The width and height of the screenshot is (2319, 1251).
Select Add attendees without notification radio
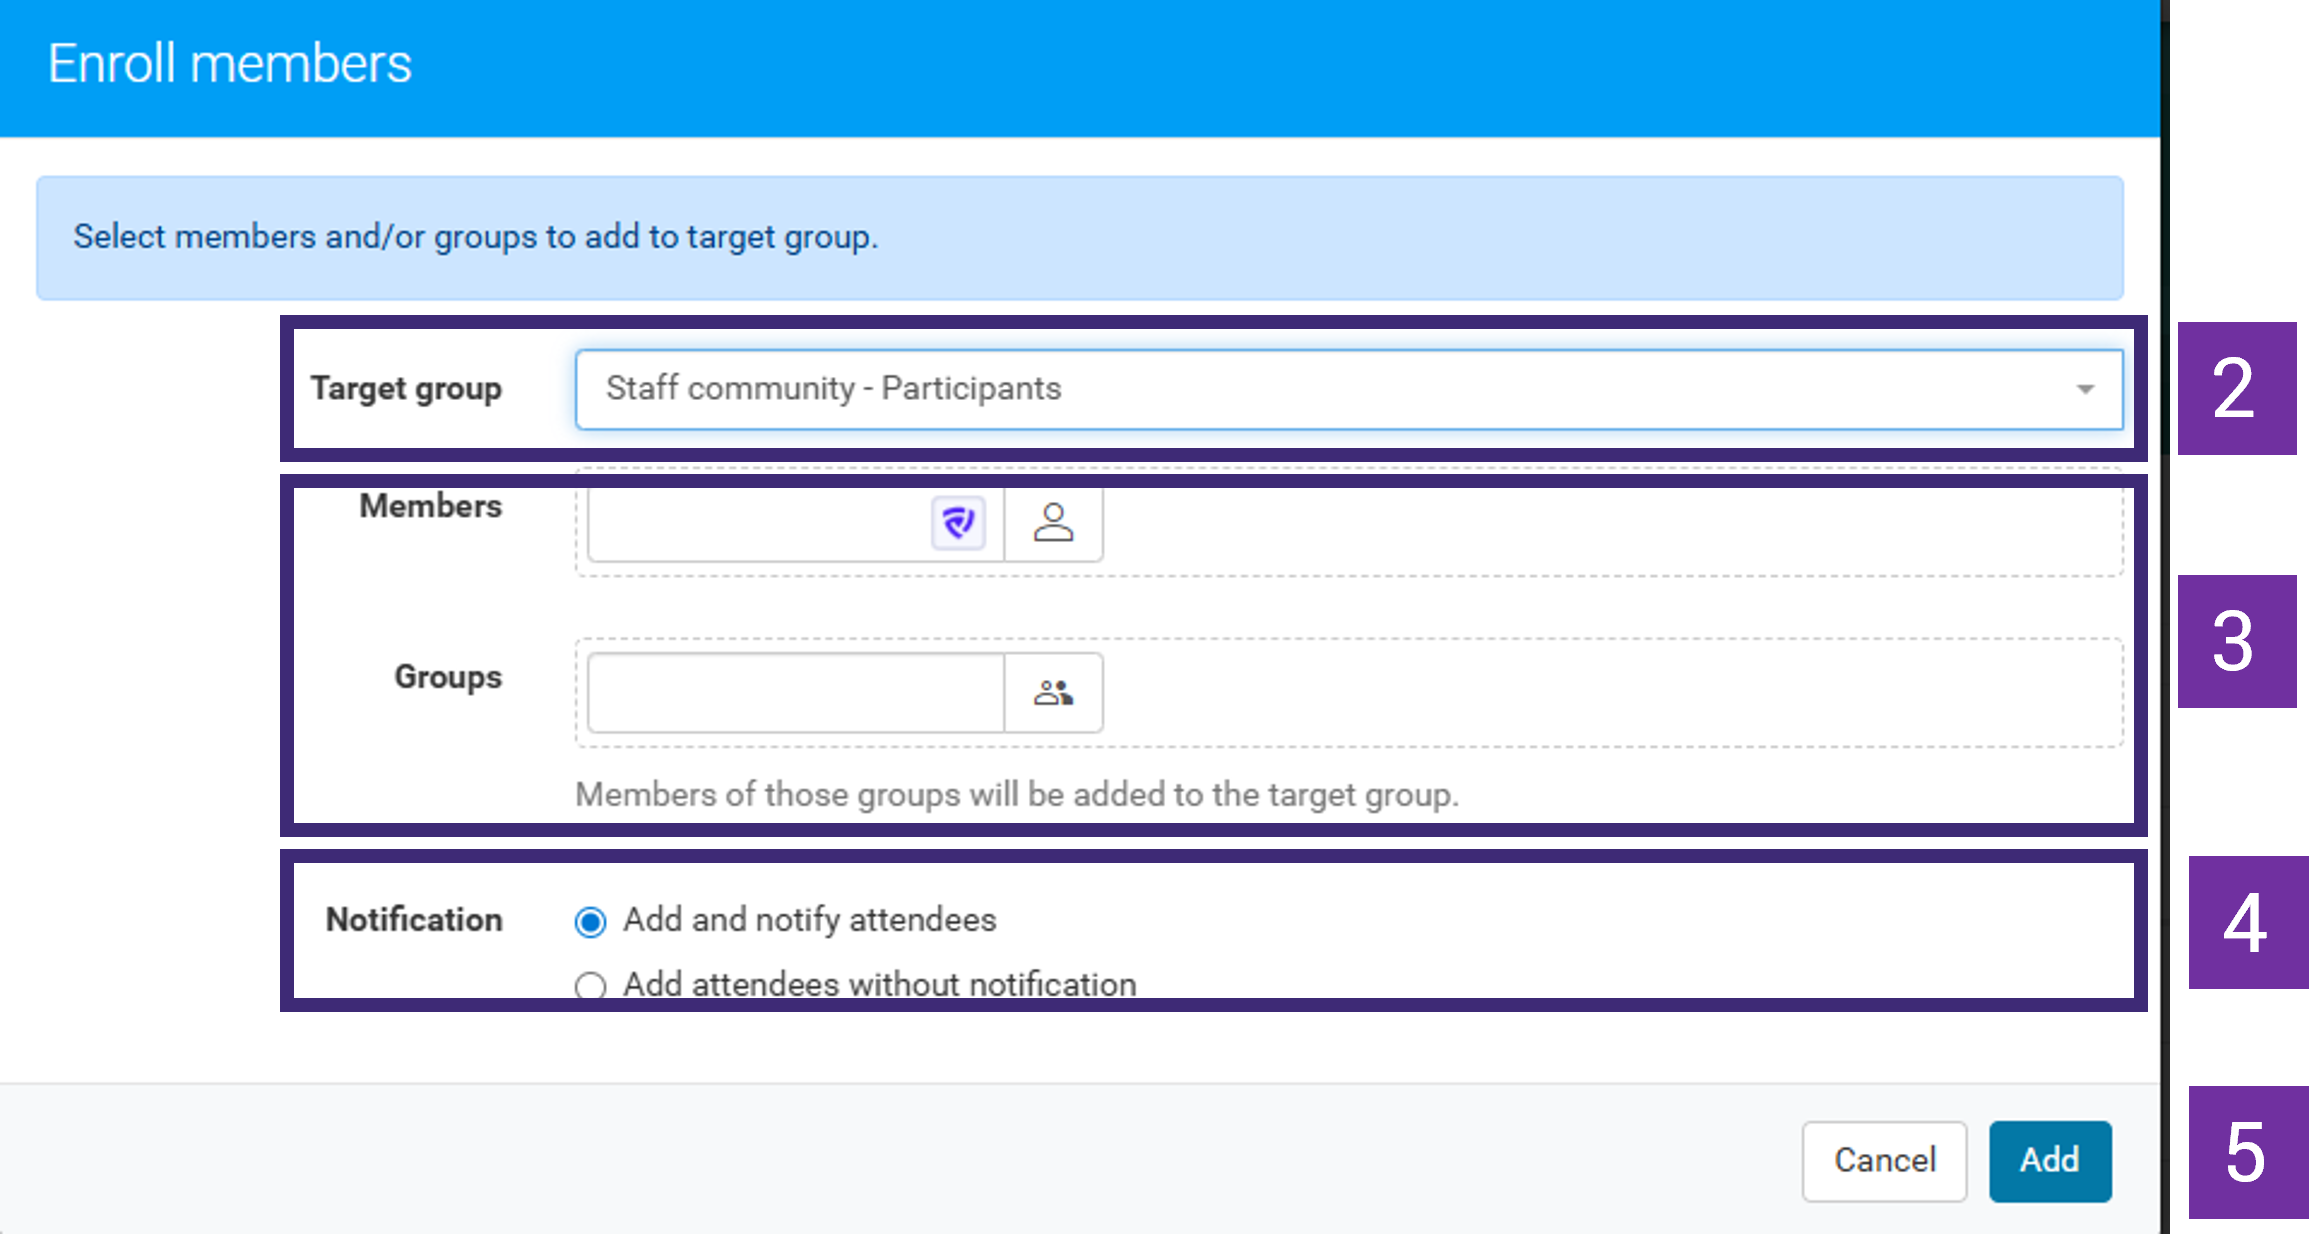[x=590, y=985]
